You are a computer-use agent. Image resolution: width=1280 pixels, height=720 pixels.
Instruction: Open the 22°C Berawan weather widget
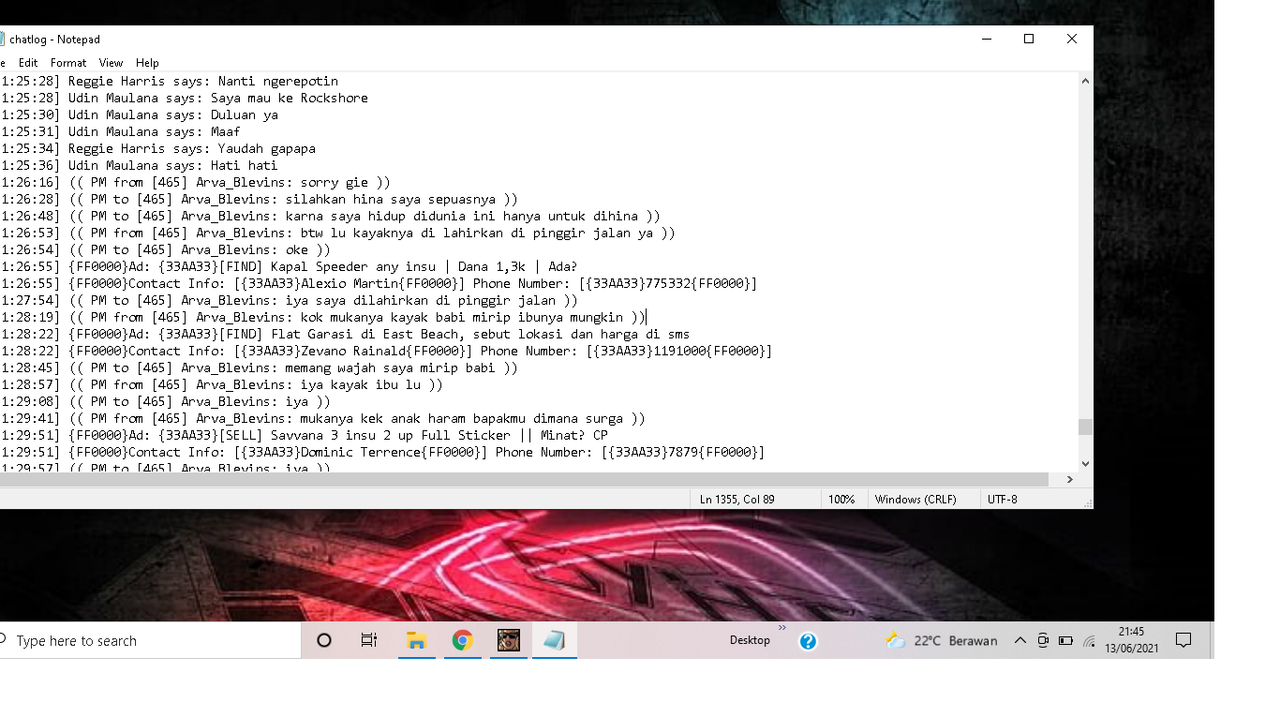pyautogui.click(x=941, y=641)
